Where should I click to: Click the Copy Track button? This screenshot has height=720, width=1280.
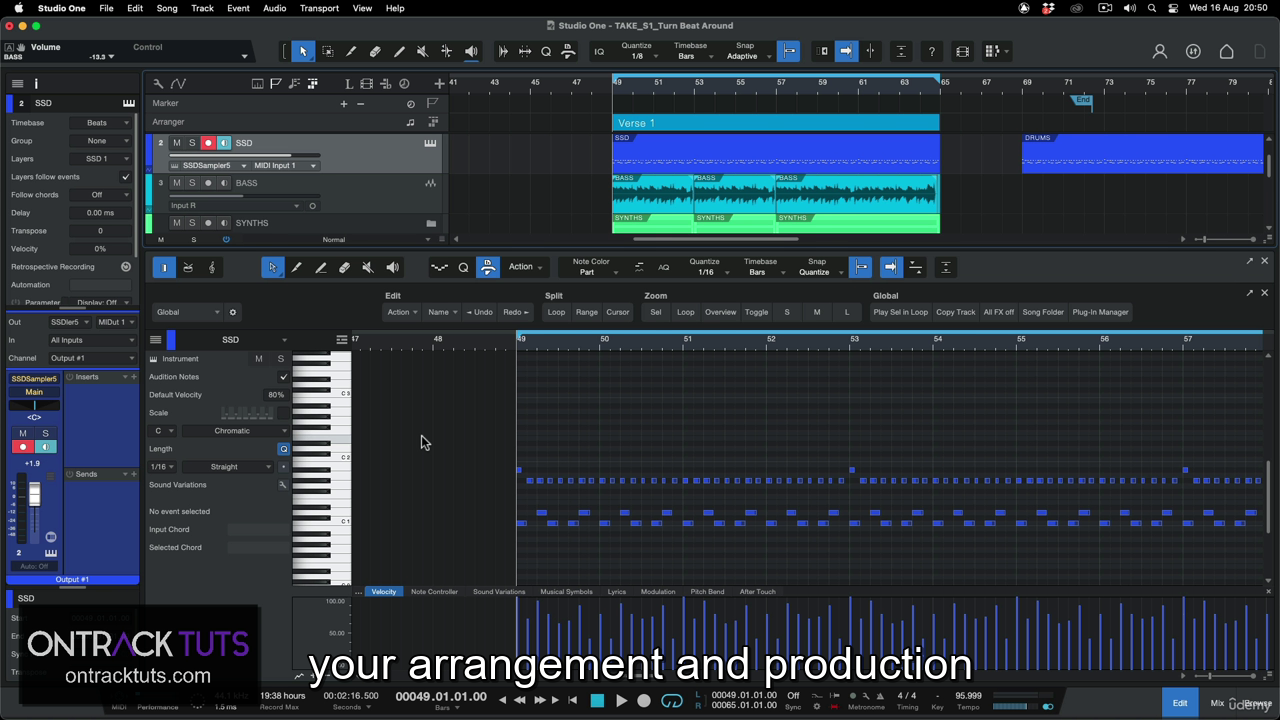[955, 312]
